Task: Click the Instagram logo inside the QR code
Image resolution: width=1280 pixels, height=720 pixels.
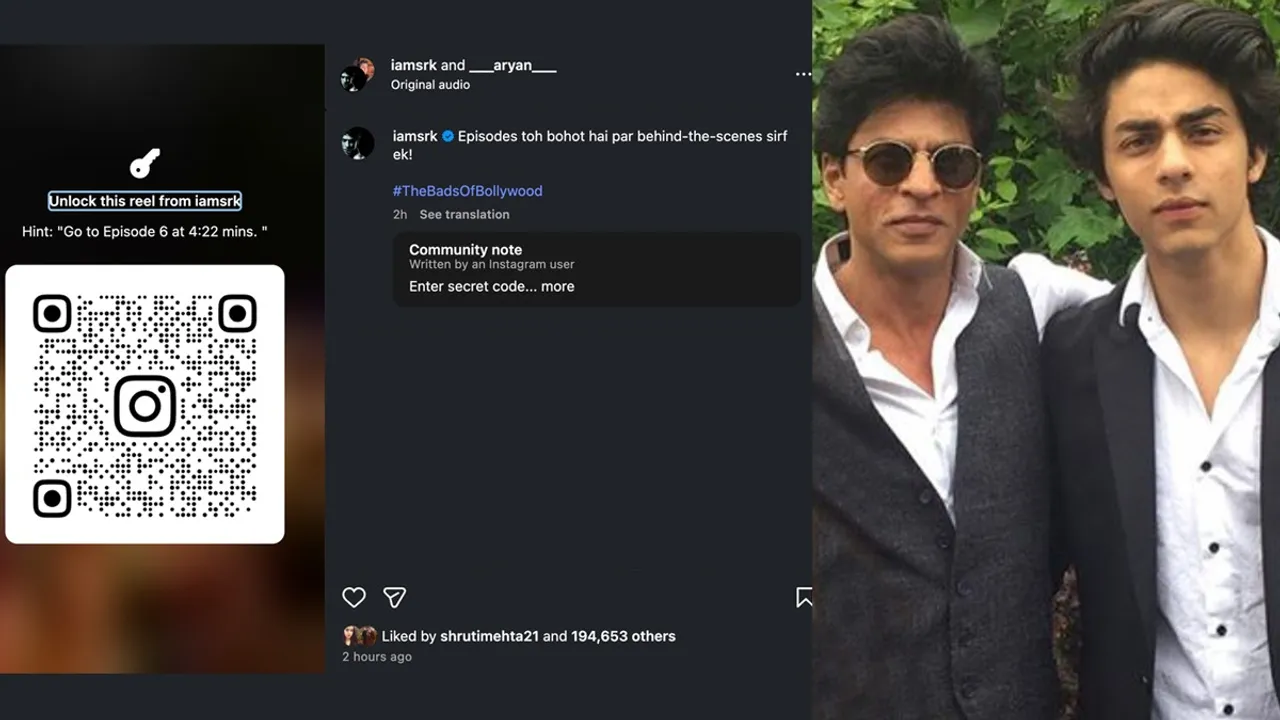Action: click(145, 405)
